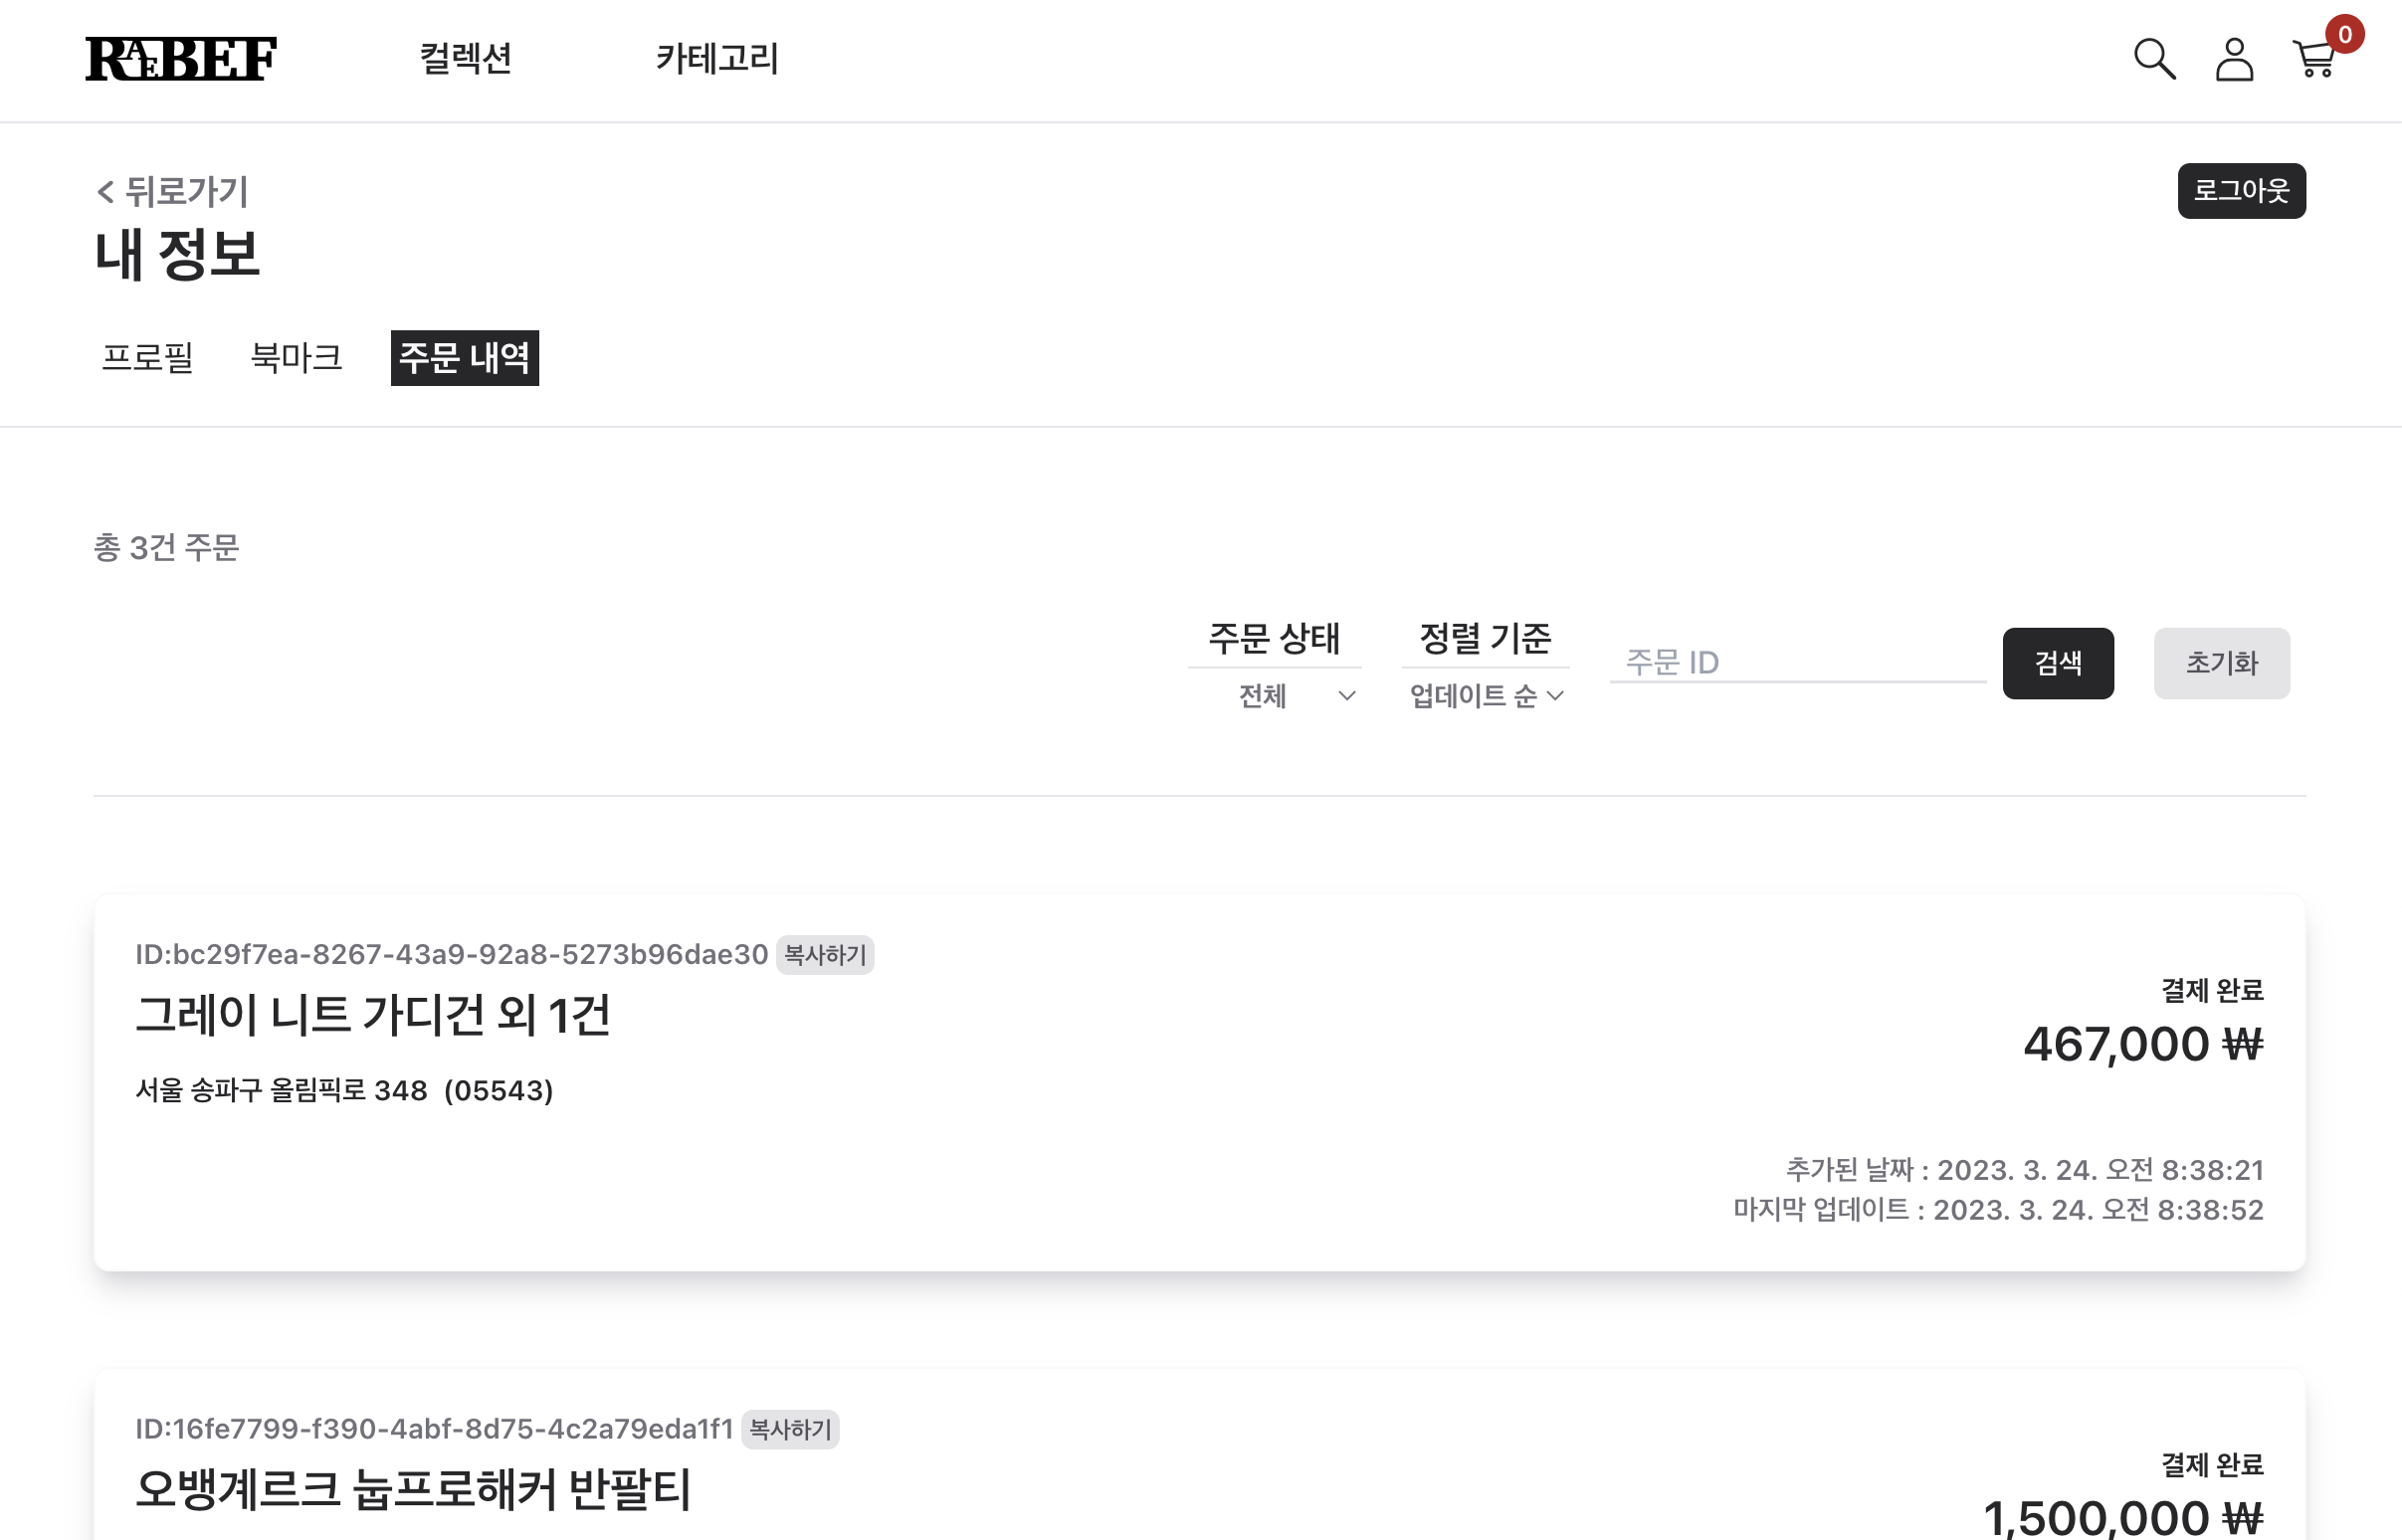Click the 뒤로가기 back arrow
This screenshot has width=2402, height=1540.
[x=105, y=191]
